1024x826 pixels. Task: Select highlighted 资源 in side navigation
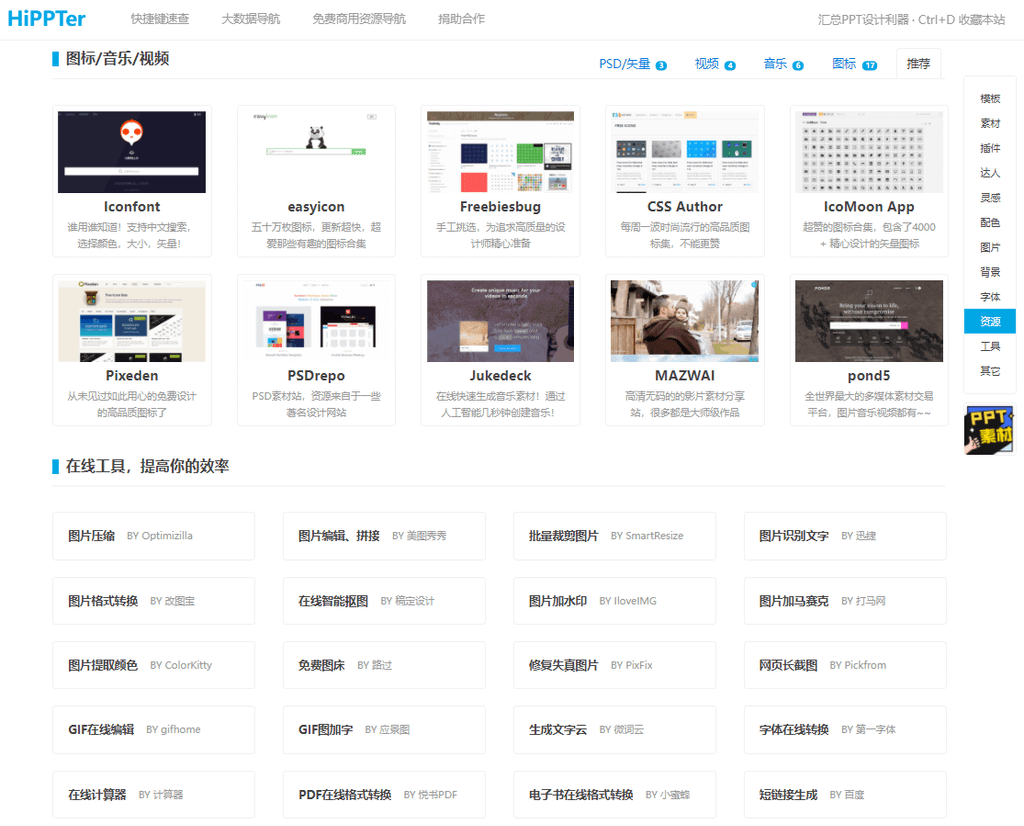tap(990, 321)
